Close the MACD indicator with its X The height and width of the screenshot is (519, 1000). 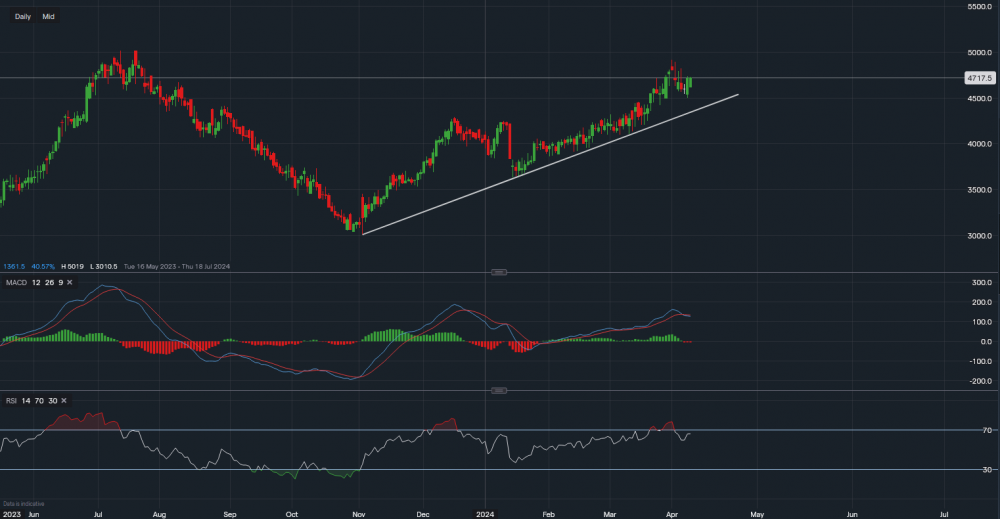coord(69,283)
